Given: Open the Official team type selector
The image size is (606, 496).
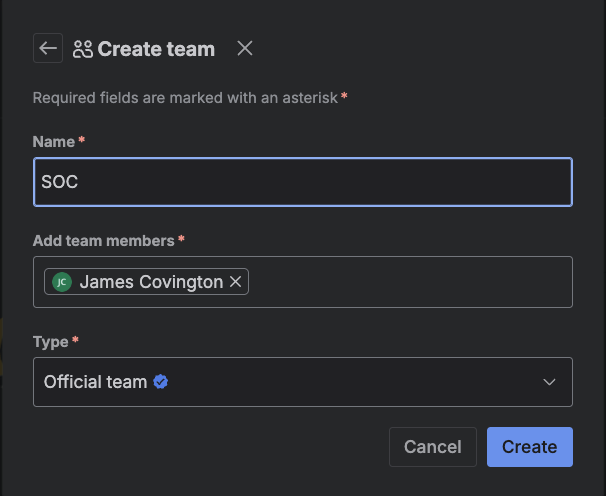Looking at the screenshot, I should (300, 382).
